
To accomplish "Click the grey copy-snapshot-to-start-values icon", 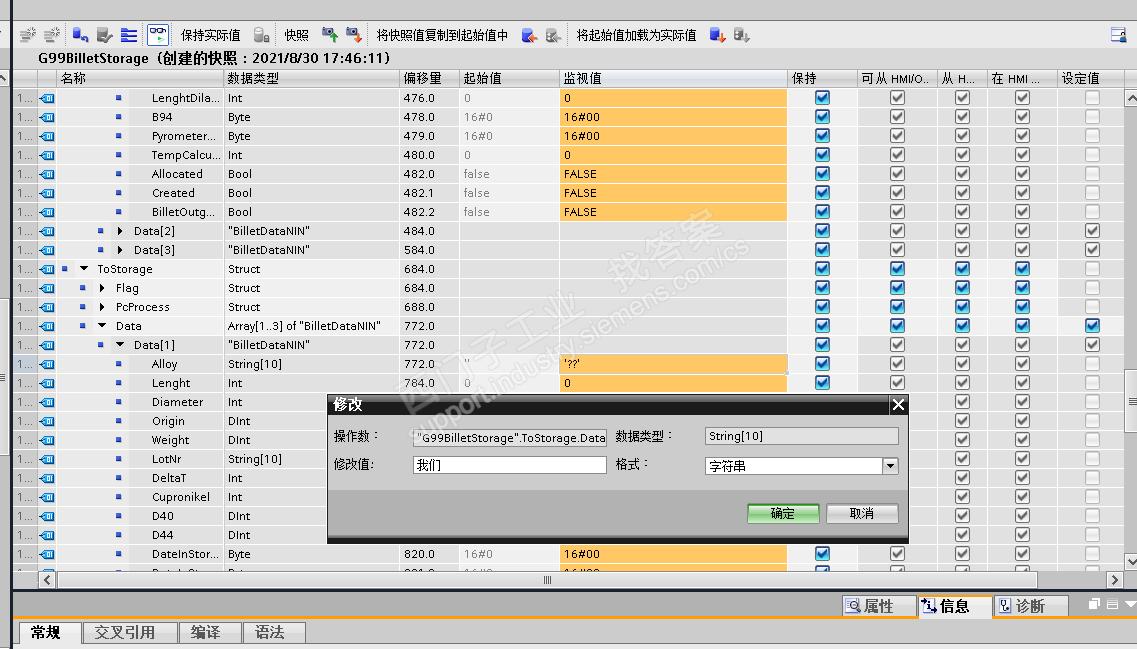I will tap(553, 35).
